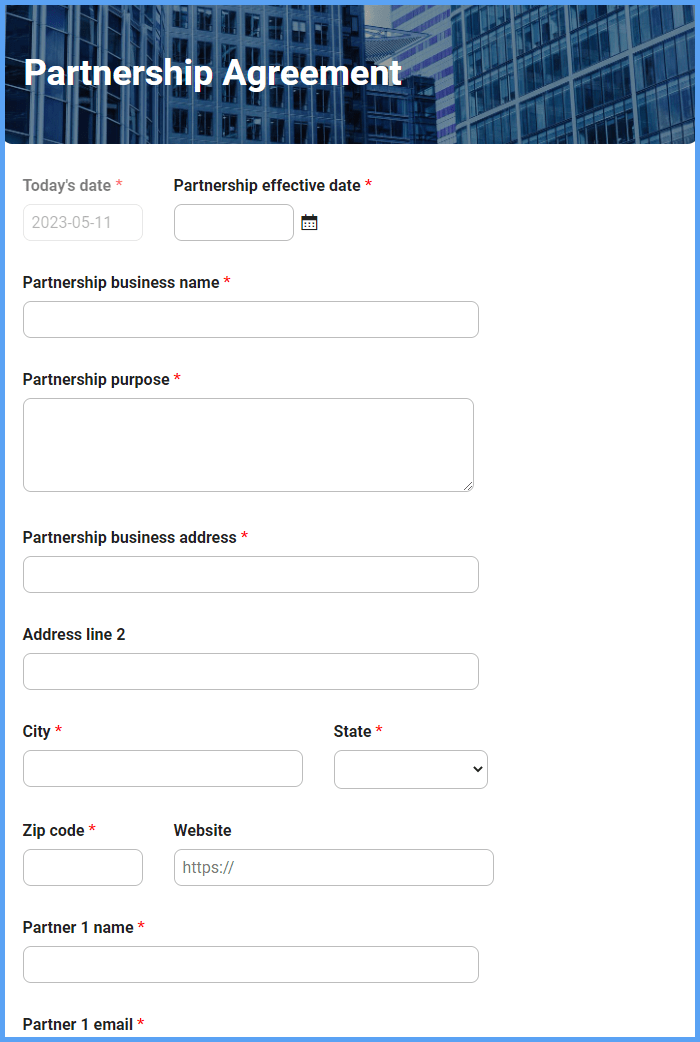
Task: Open the State dropdown menu
Action: point(410,769)
